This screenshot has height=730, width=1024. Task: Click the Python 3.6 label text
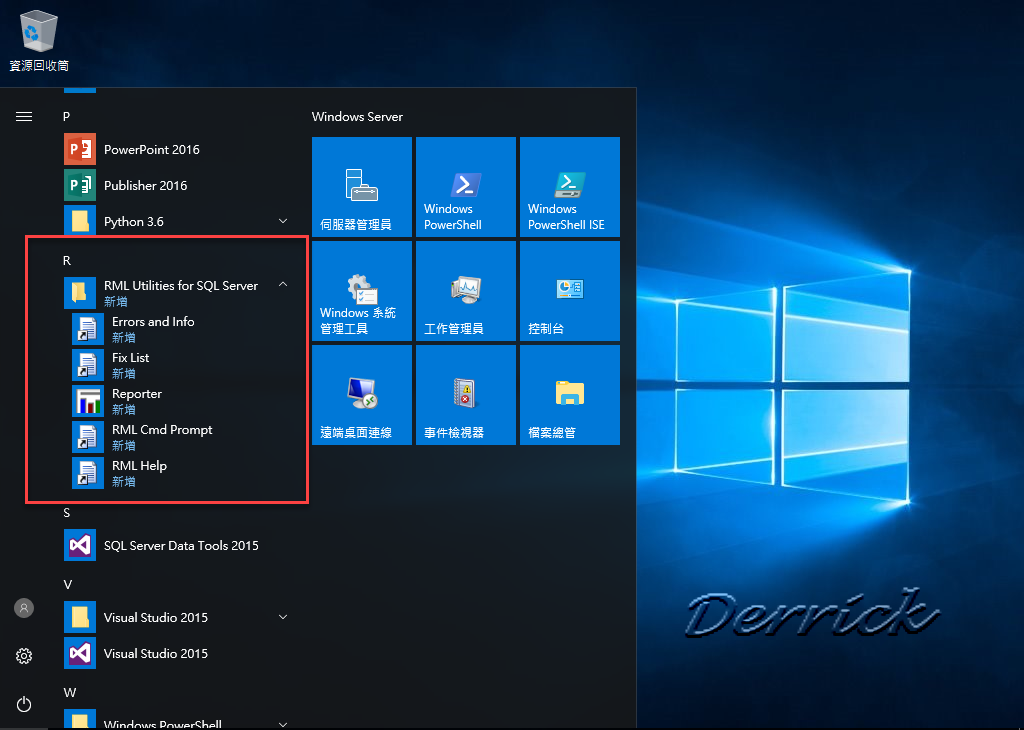click(134, 221)
